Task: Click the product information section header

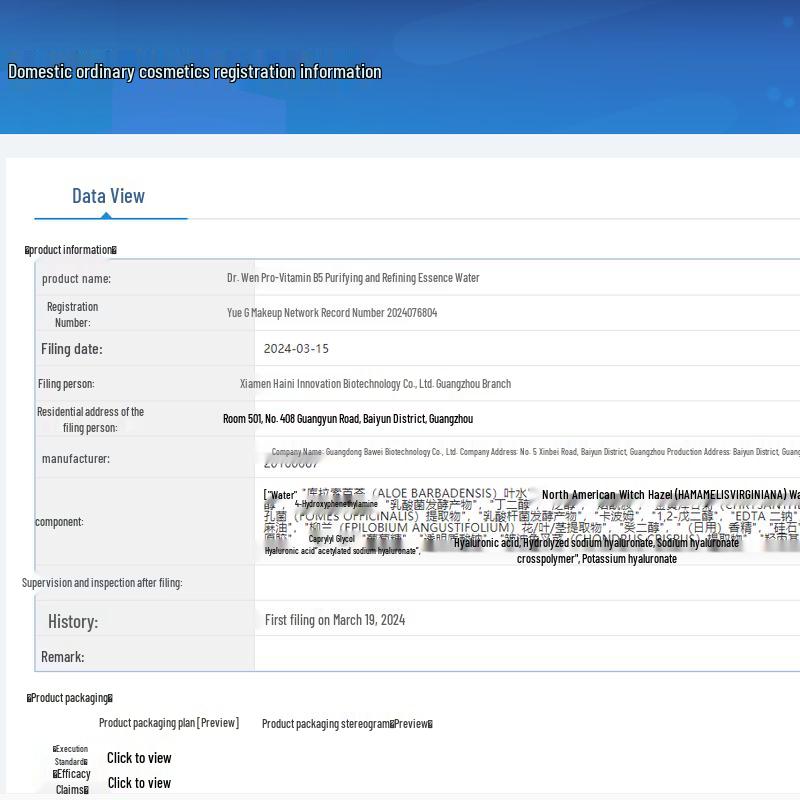Action: click(71, 250)
